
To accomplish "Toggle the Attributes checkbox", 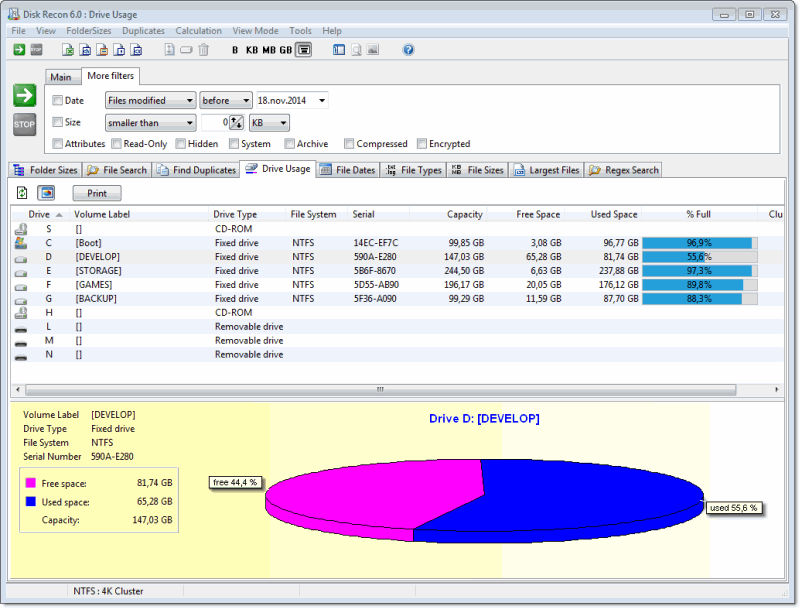I will tap(58, 143).
